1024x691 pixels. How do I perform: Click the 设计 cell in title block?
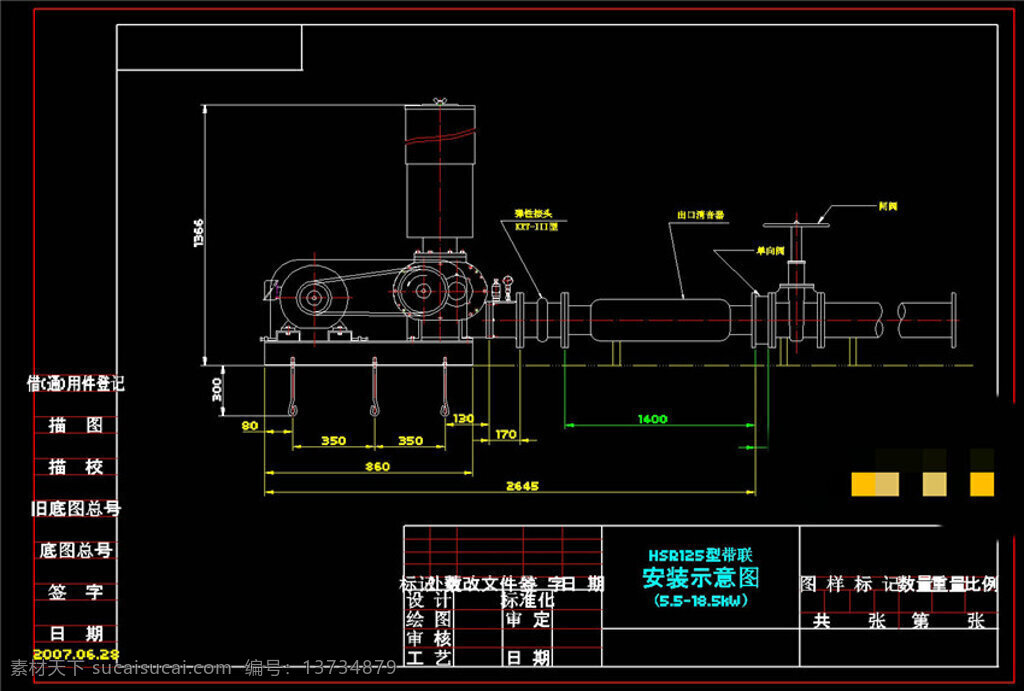tap(428, 600)
